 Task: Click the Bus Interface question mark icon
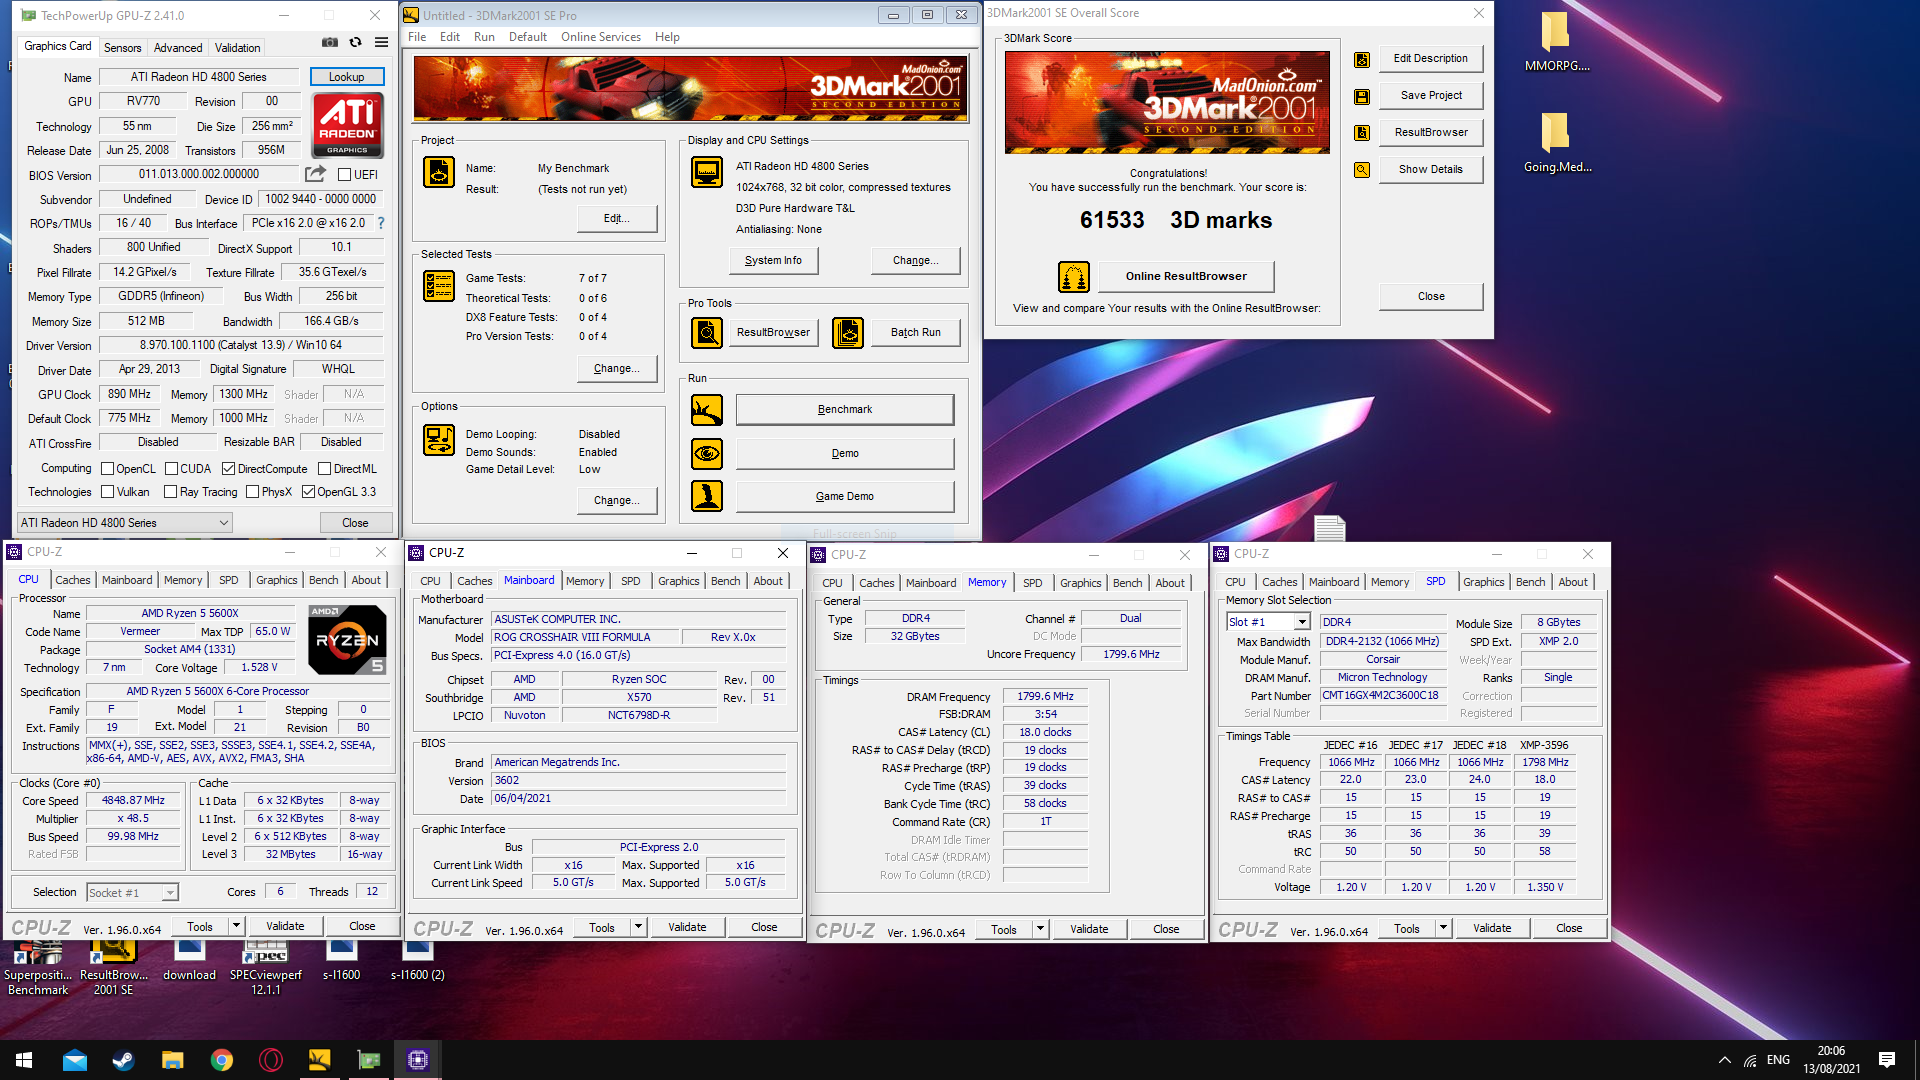[x=381, y=223]
